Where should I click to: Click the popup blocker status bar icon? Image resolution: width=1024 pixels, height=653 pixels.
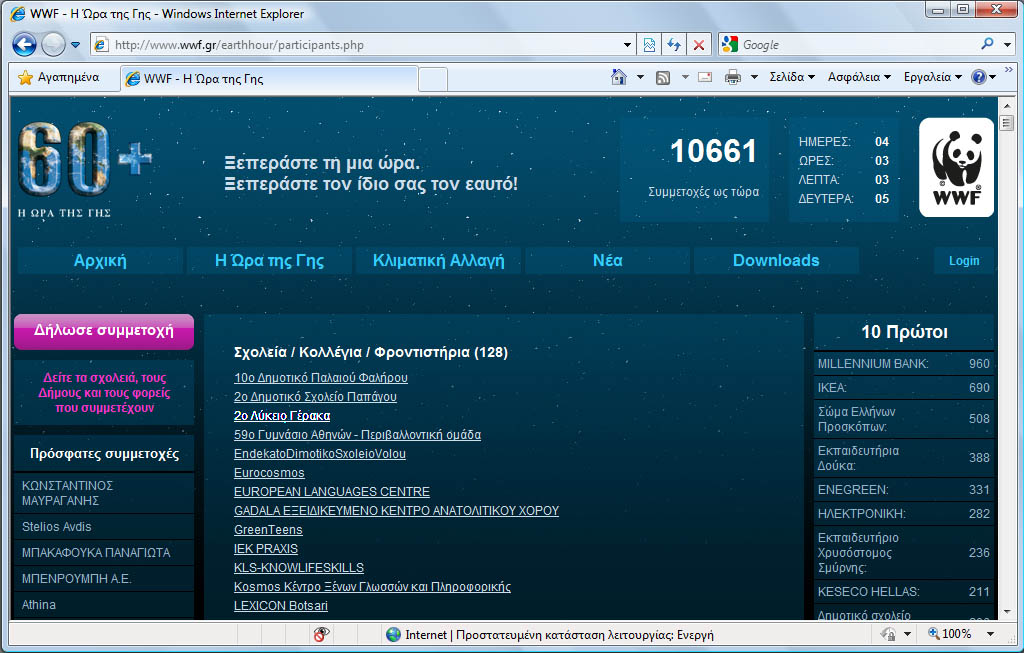(x=321, y=634)
